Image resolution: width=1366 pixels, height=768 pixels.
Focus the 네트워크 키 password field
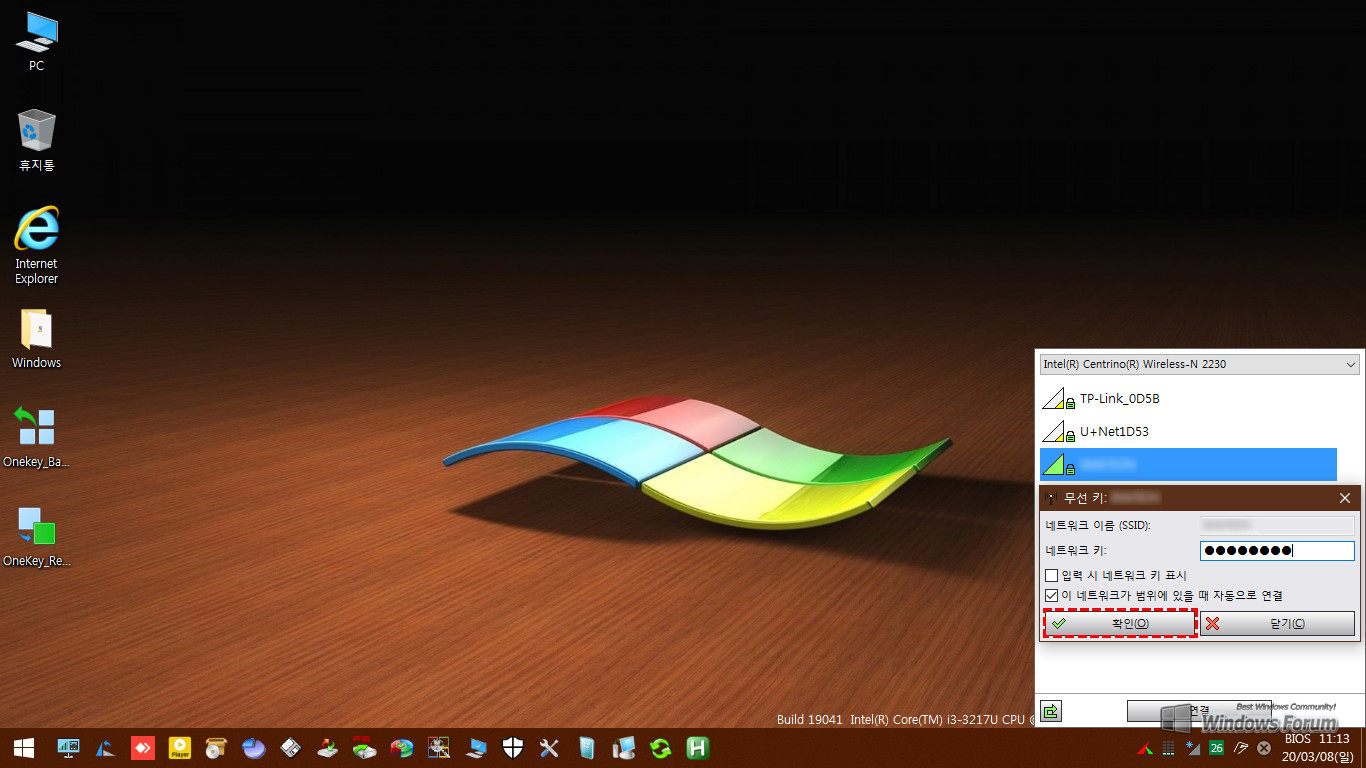pyautogui.click(x=1277, y=551)
